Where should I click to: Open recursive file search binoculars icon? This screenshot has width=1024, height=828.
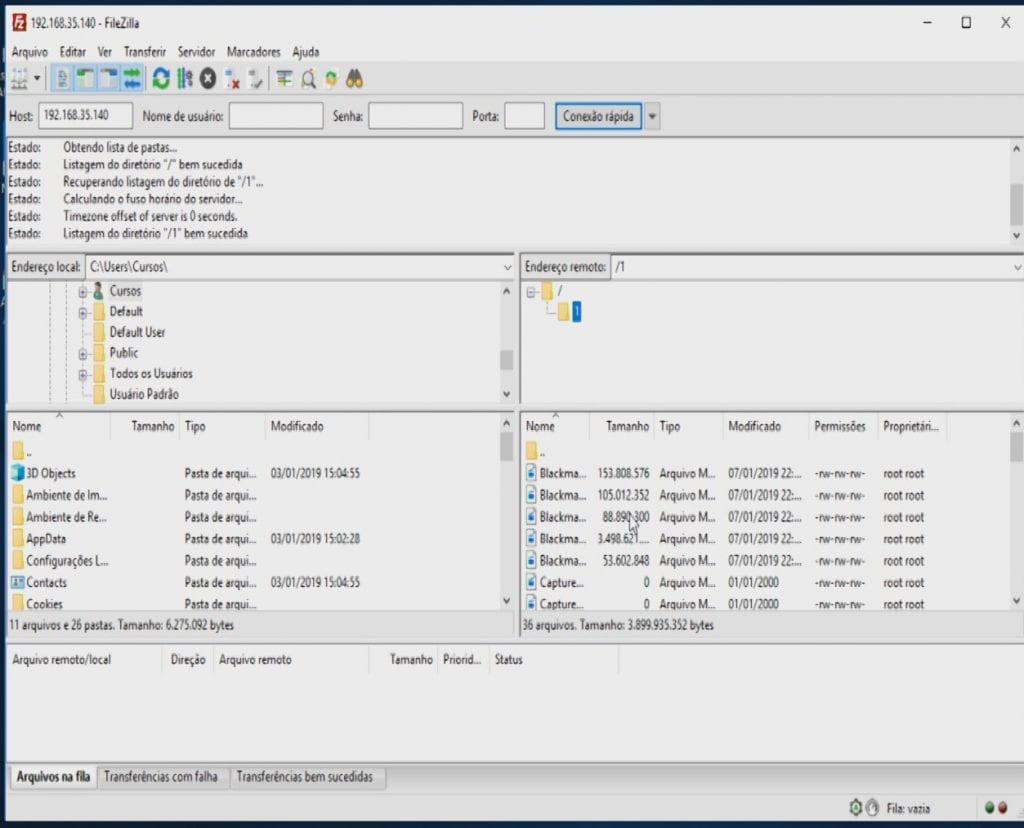click(x=355, y=79)
